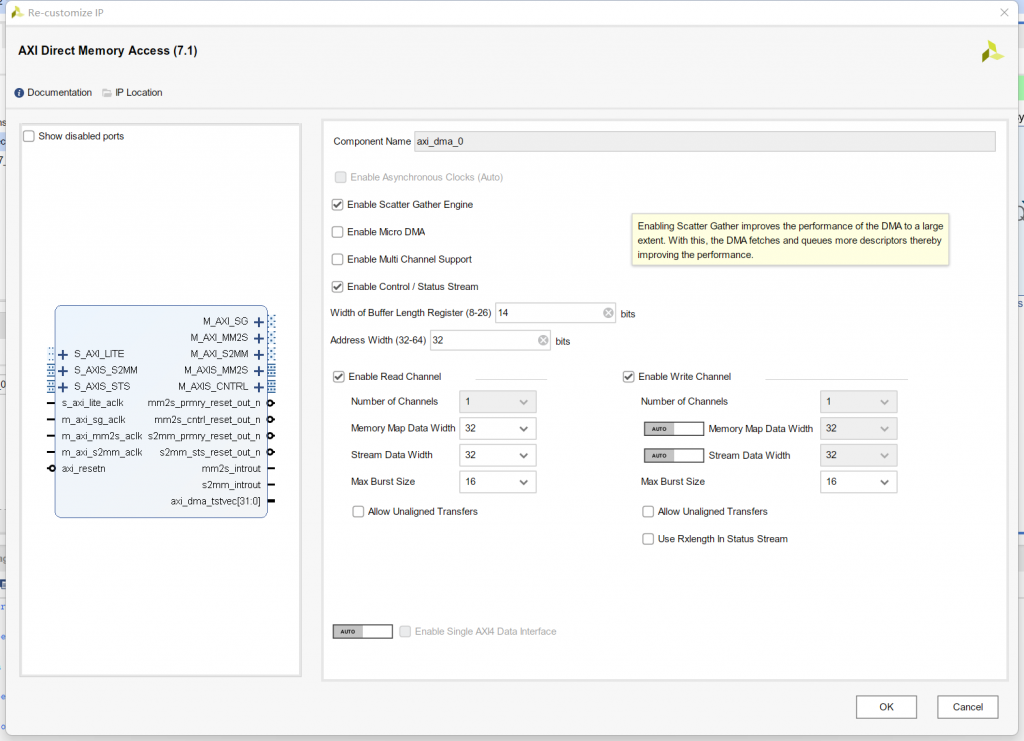This screenshot has width=1024, height=741.
Task: Expand the M_AXIS_CNTRL interface plus icon
Action: (x=259, y=387)
